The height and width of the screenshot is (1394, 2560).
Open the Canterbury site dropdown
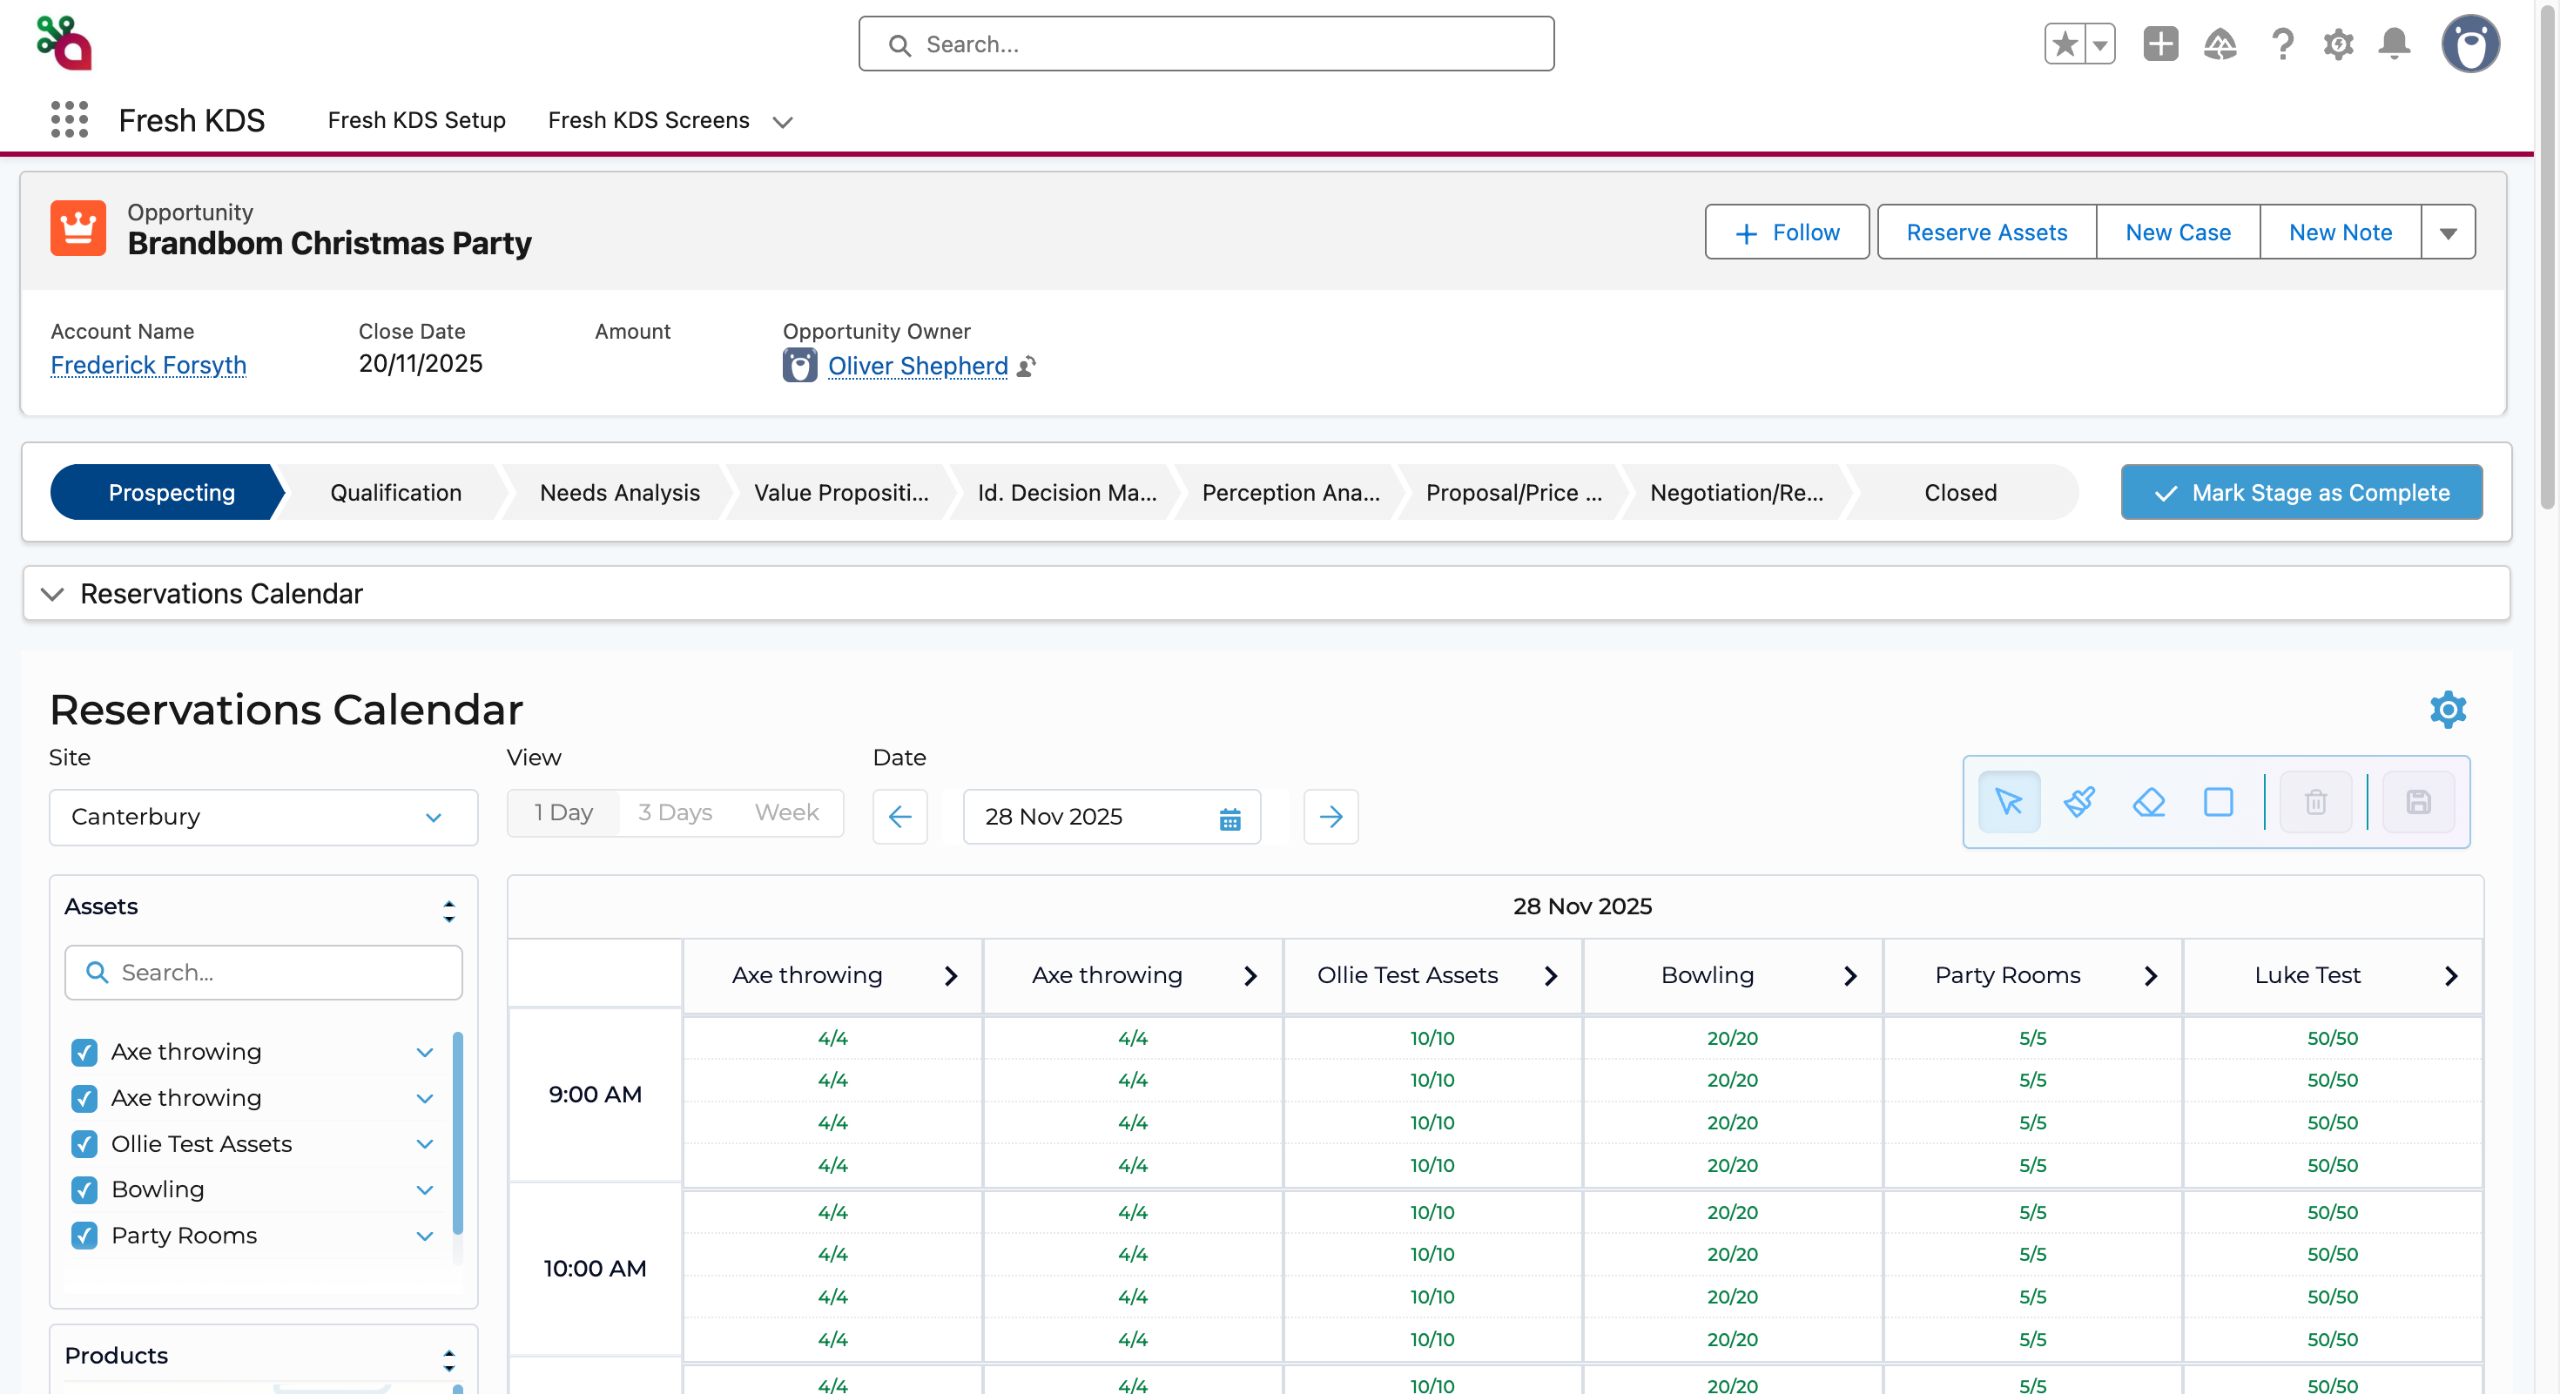(x=263, y=817)
